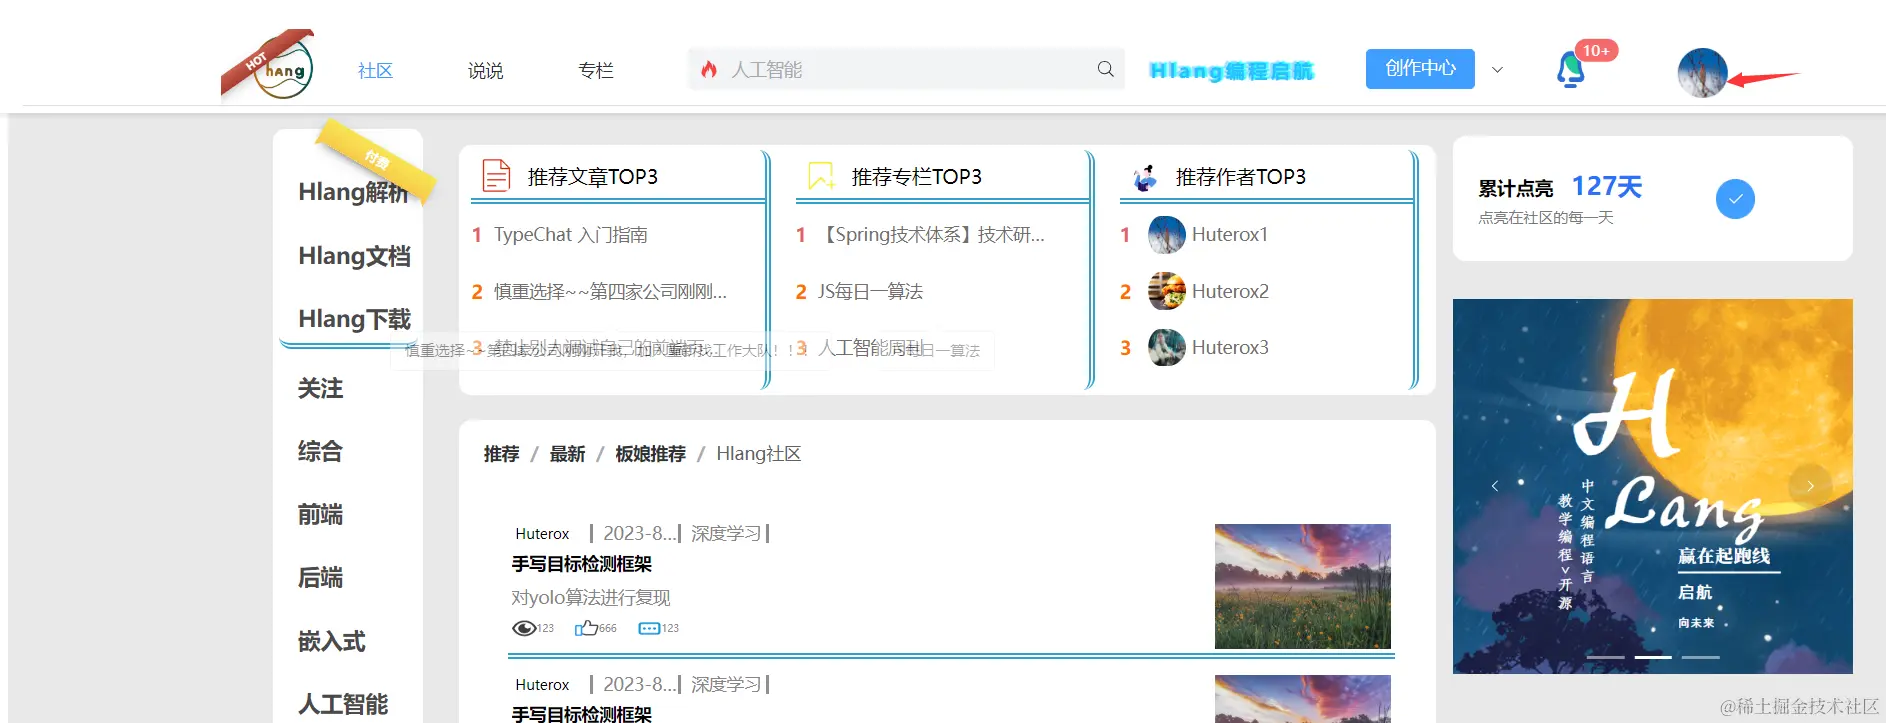Click the Hlang moon carousel banner
The height and width of the screenshot is (723, 1886).
point(1652,486)
